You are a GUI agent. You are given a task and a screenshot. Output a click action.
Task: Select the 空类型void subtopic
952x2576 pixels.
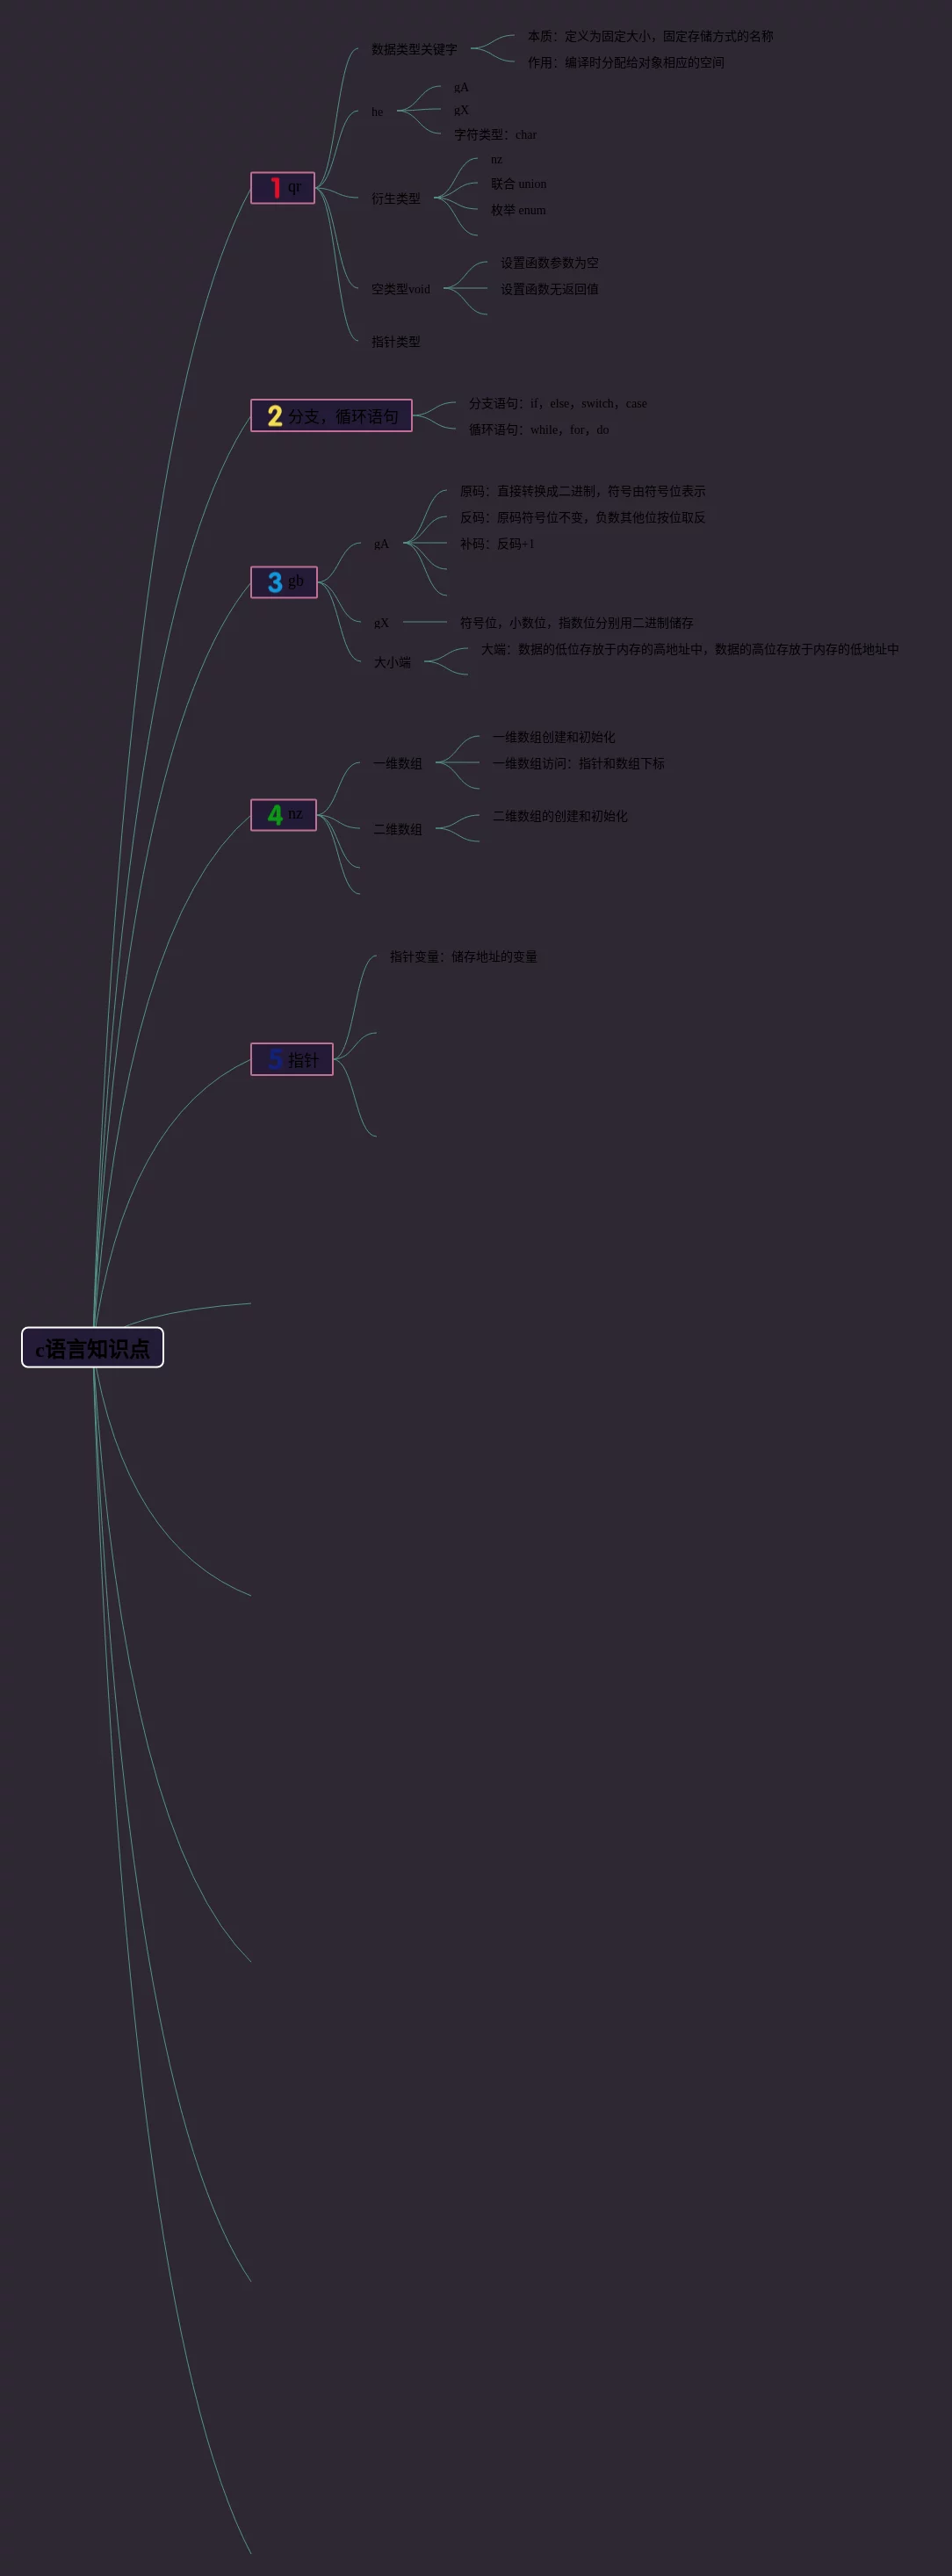pyautogui.click(x=401, y=289)
